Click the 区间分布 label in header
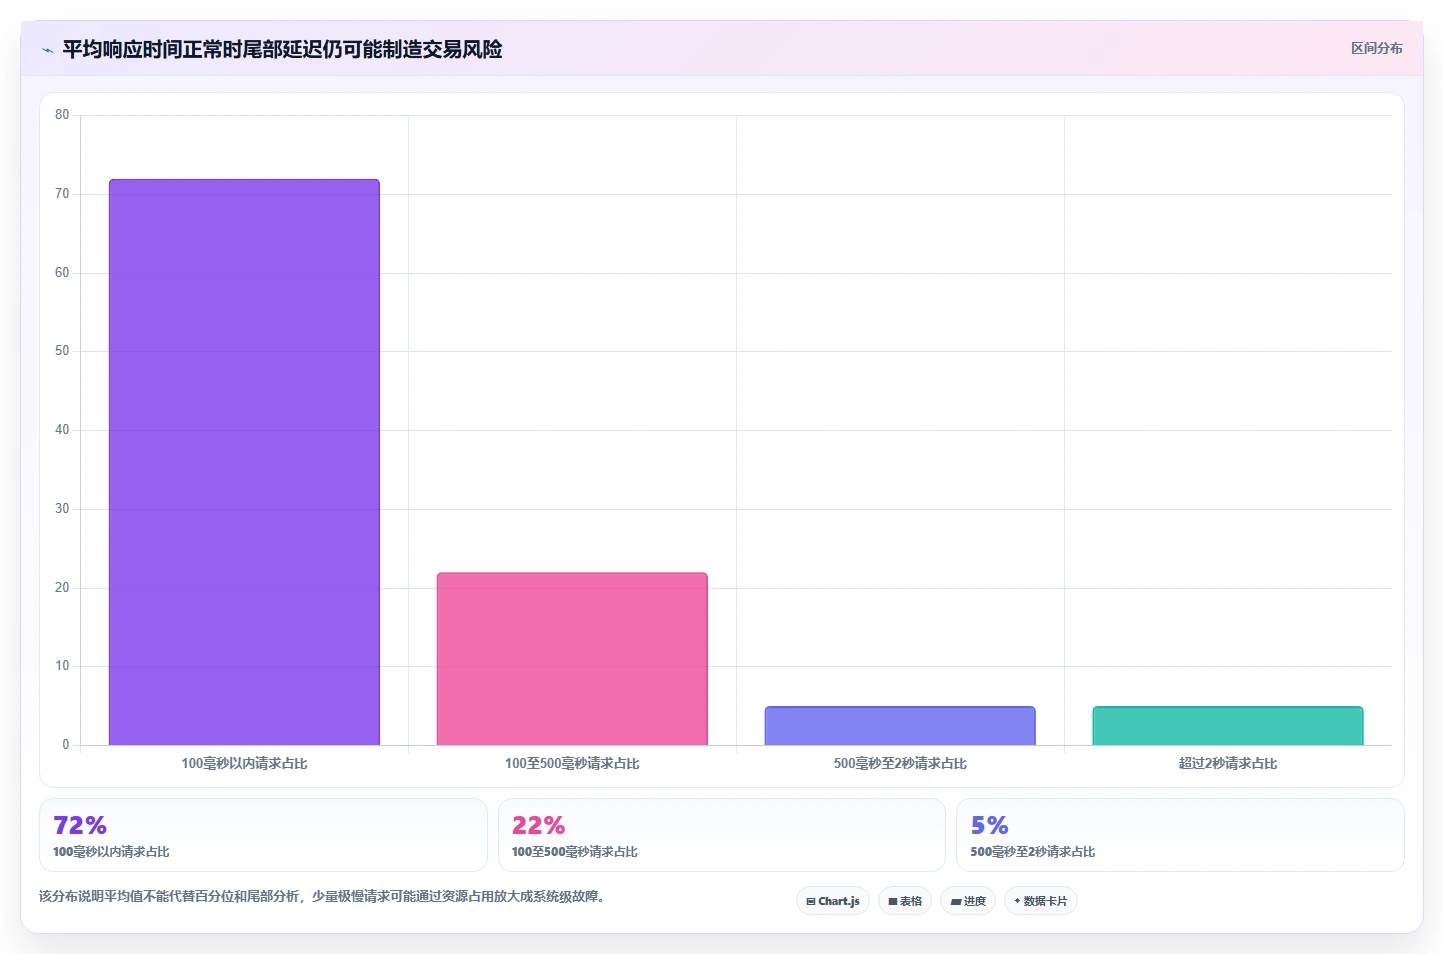Image resolution: width=1444 pixels, height=954 pixels. 1376,48
